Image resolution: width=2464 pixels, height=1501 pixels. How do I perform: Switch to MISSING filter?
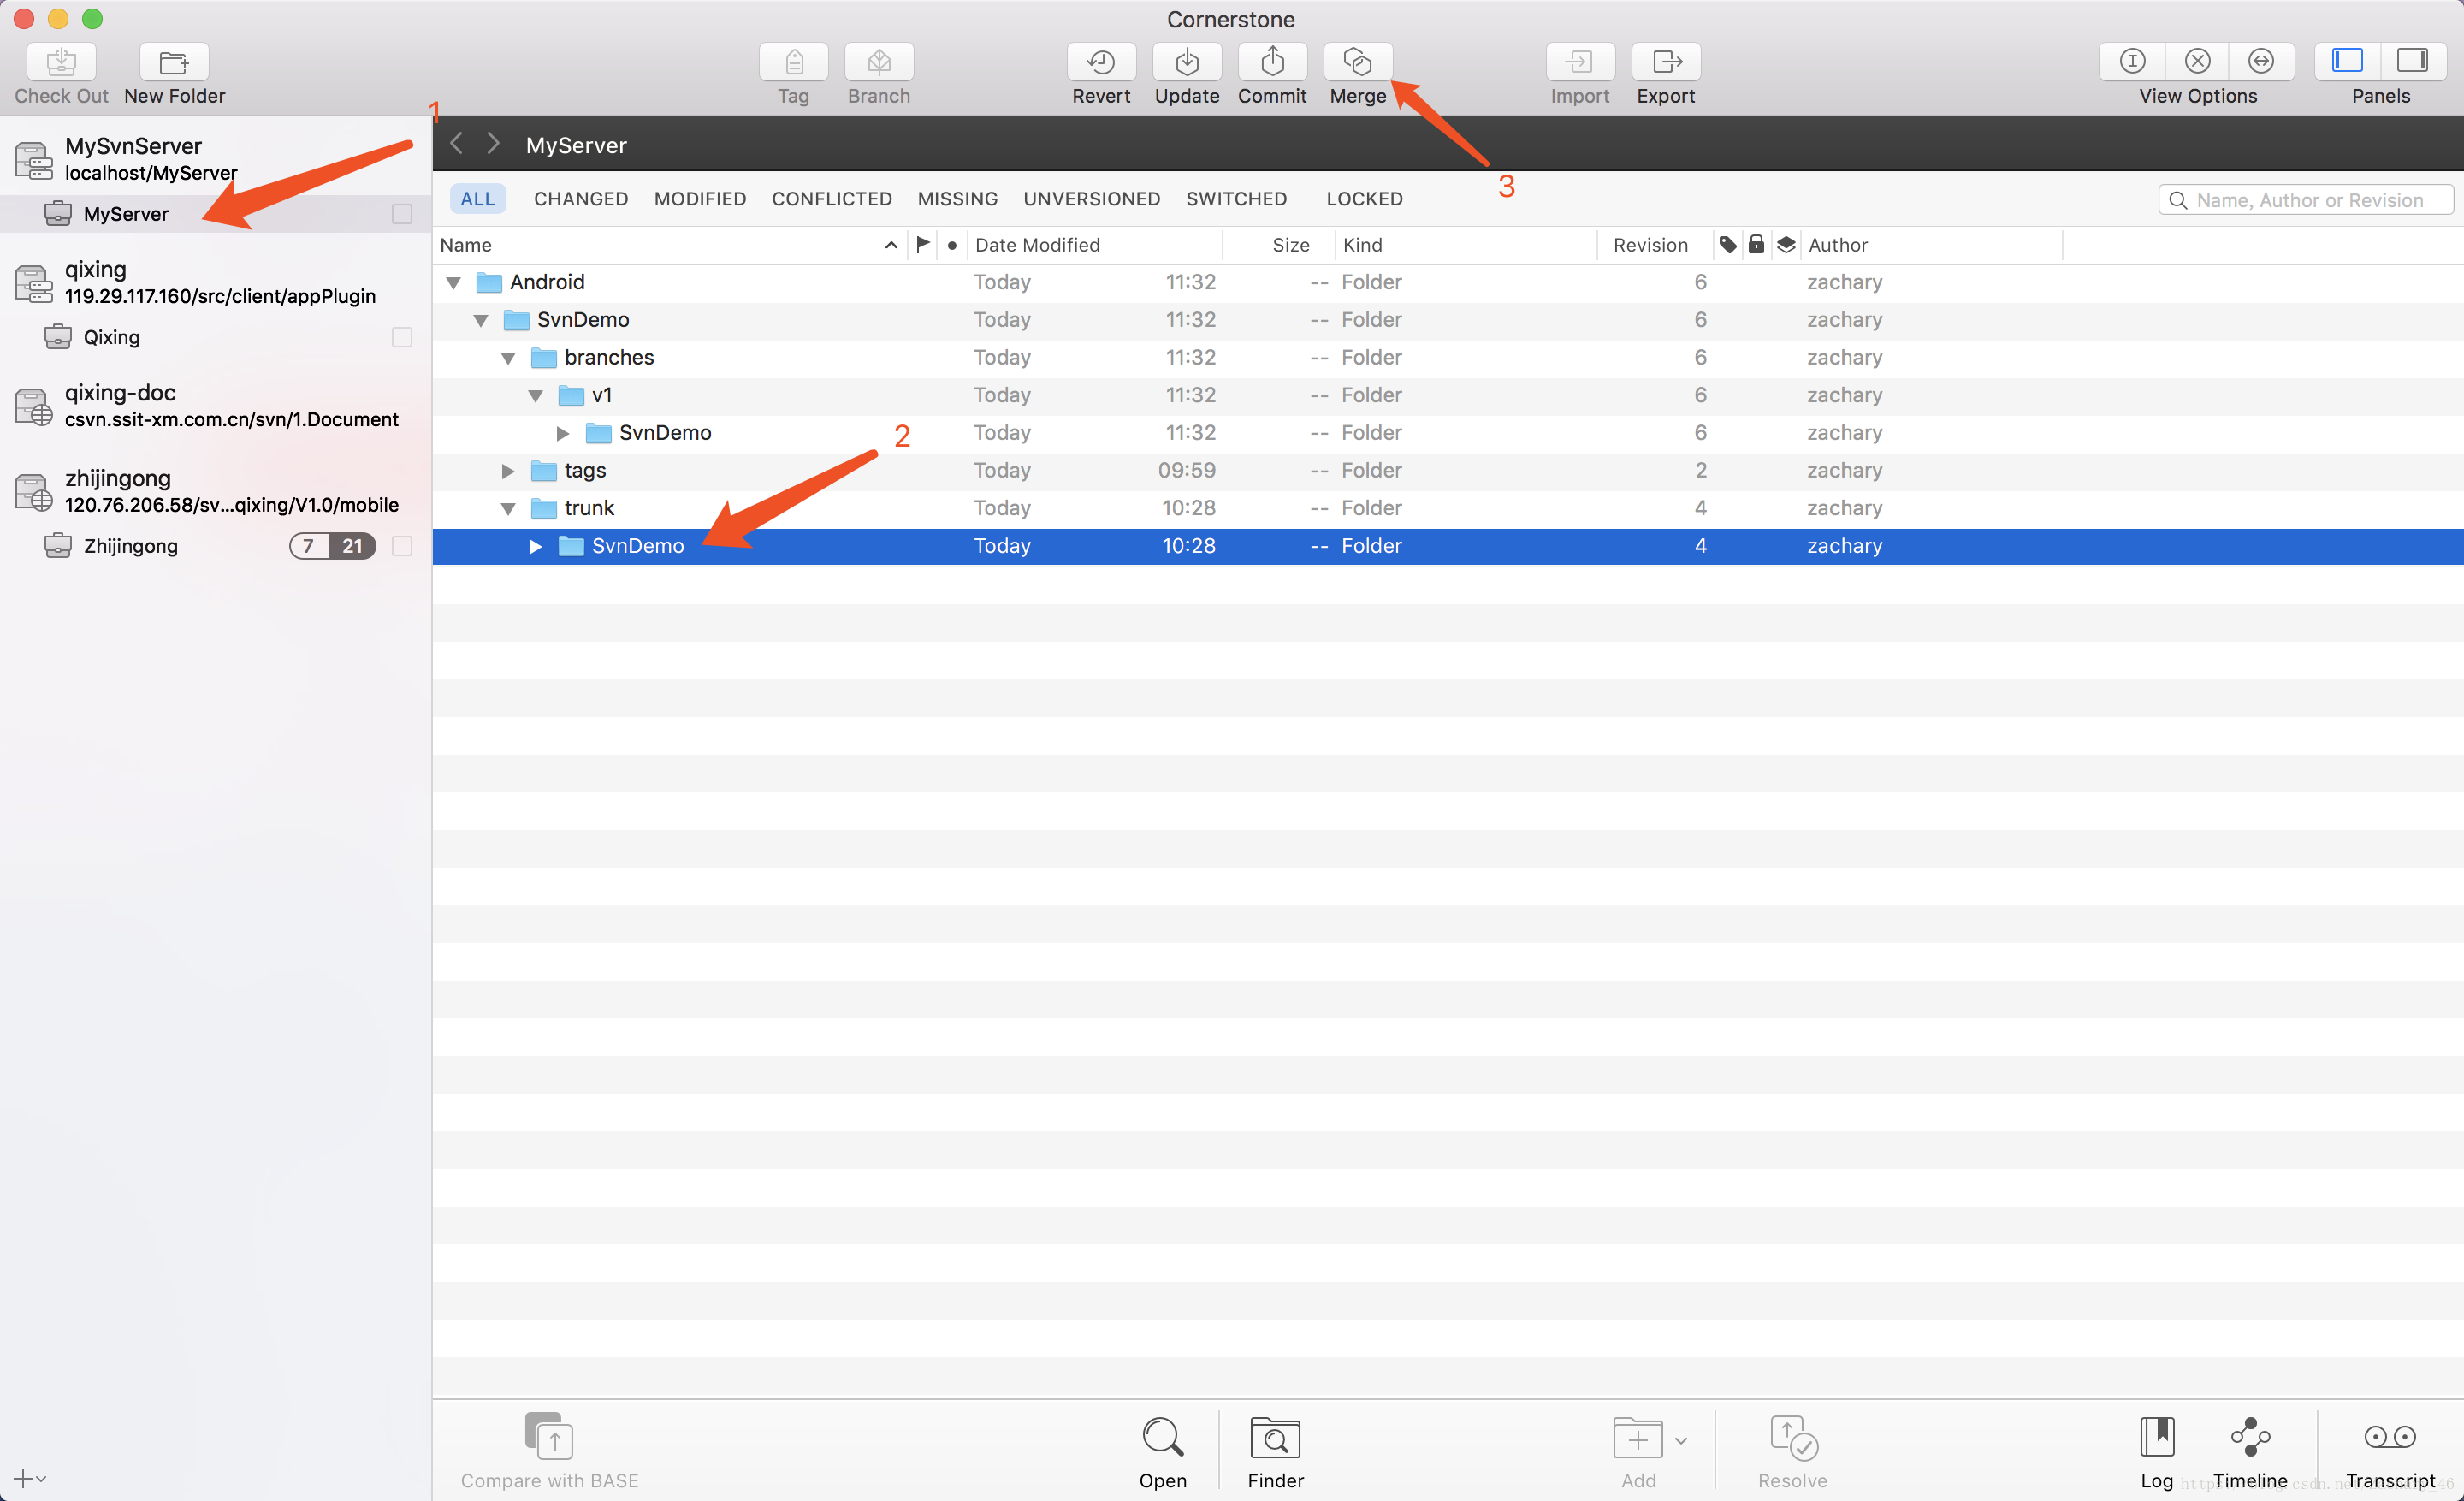click(957, 199)
